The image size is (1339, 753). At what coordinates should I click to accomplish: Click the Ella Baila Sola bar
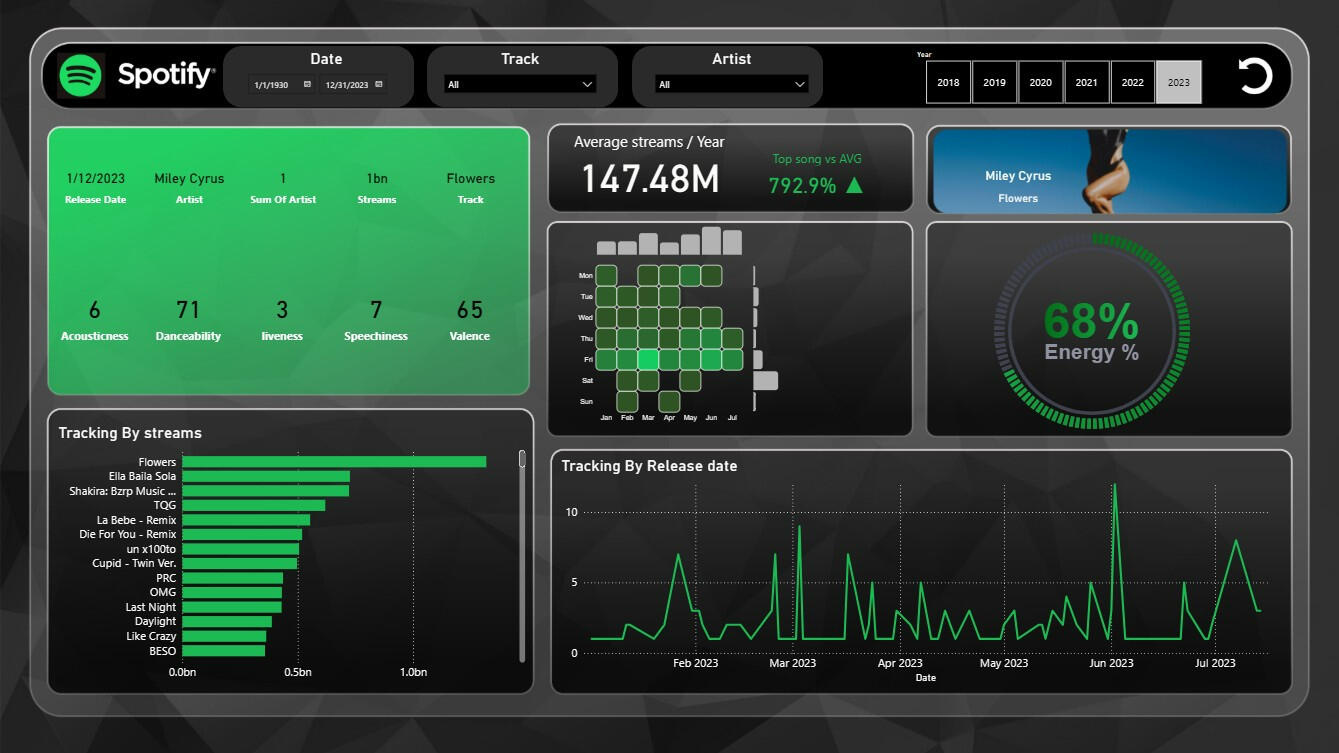tap(265, 477)
